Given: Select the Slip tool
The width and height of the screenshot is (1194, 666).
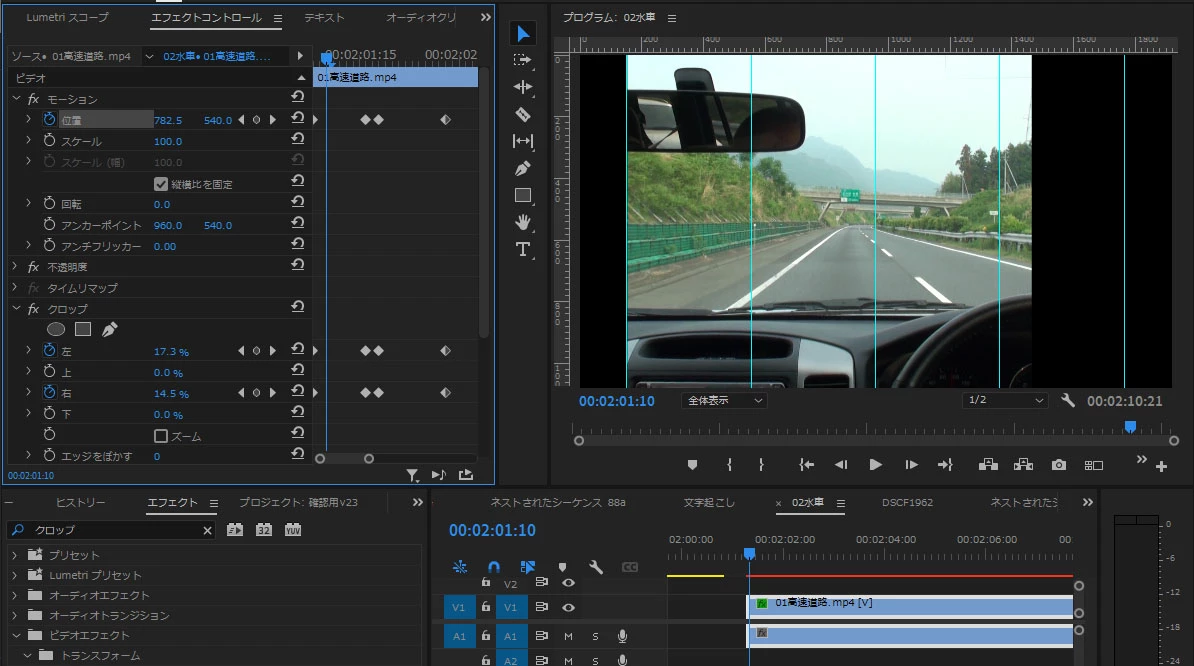Looking at the screenshot, I should 522,141.
